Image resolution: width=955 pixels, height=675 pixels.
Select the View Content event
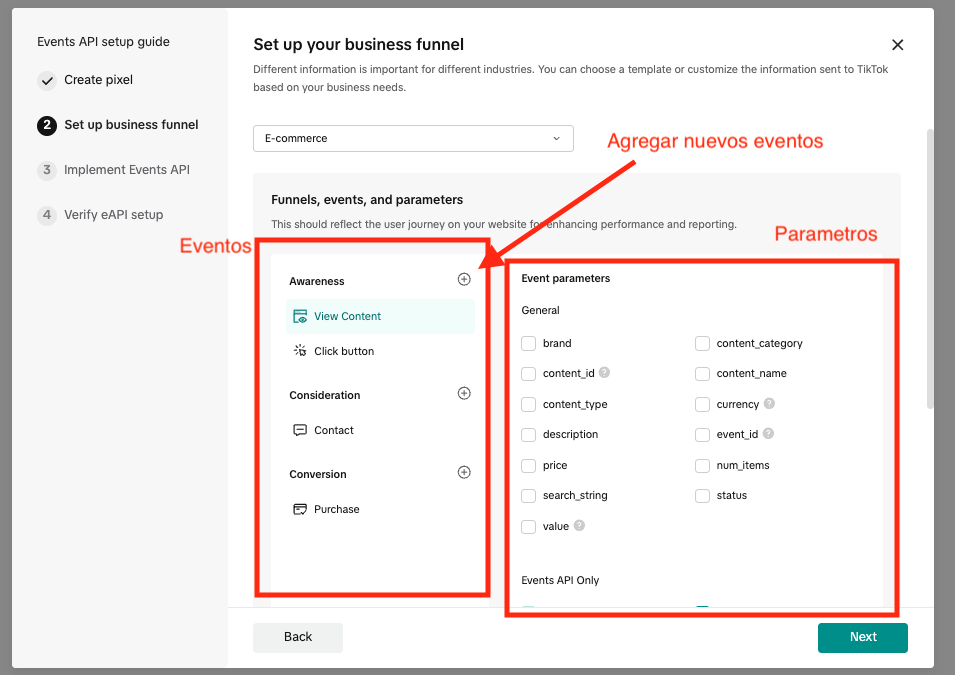[x=380, y=316]
